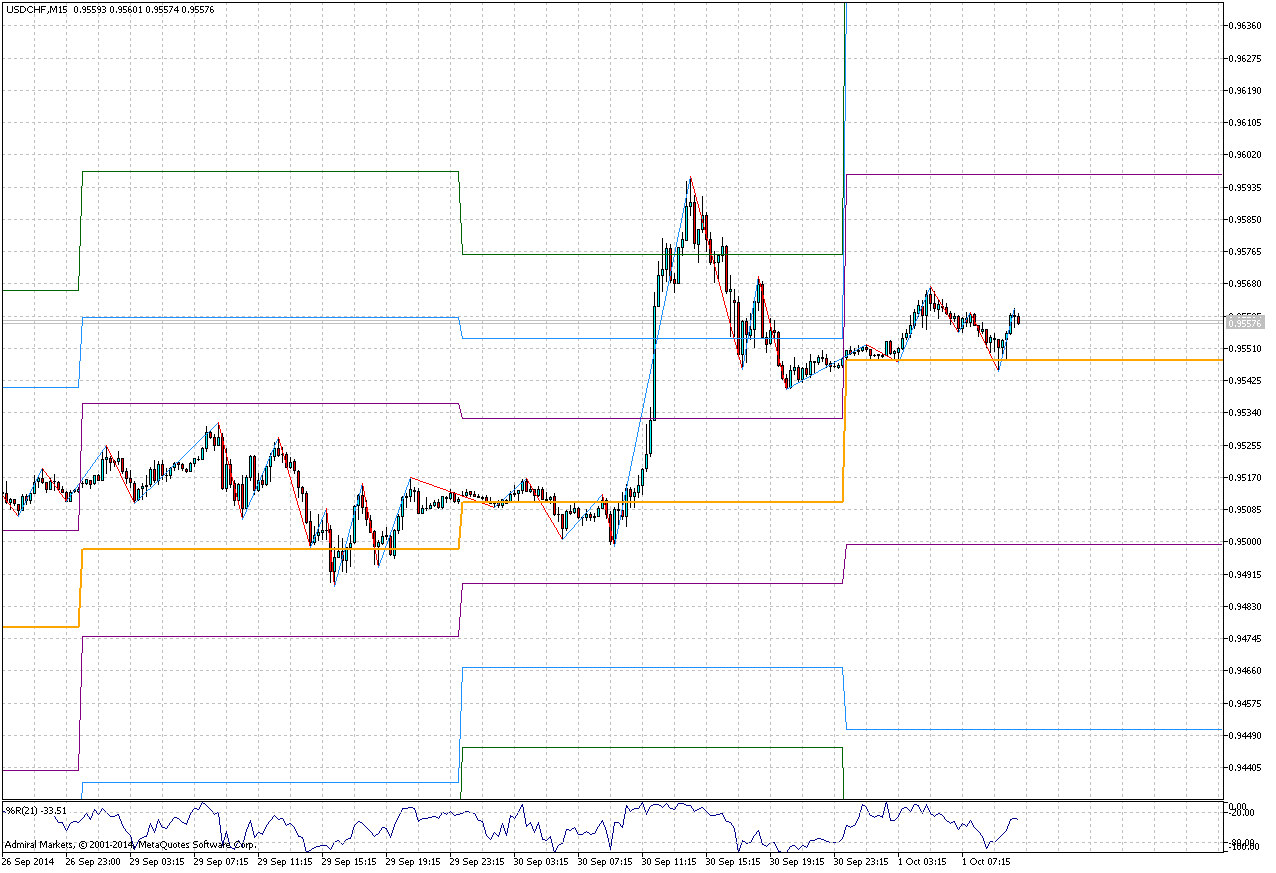Click the 30 Sep 11:15 time axis label
The height and width of the screenshot is (873, 1276).
(x=670, y=860)
